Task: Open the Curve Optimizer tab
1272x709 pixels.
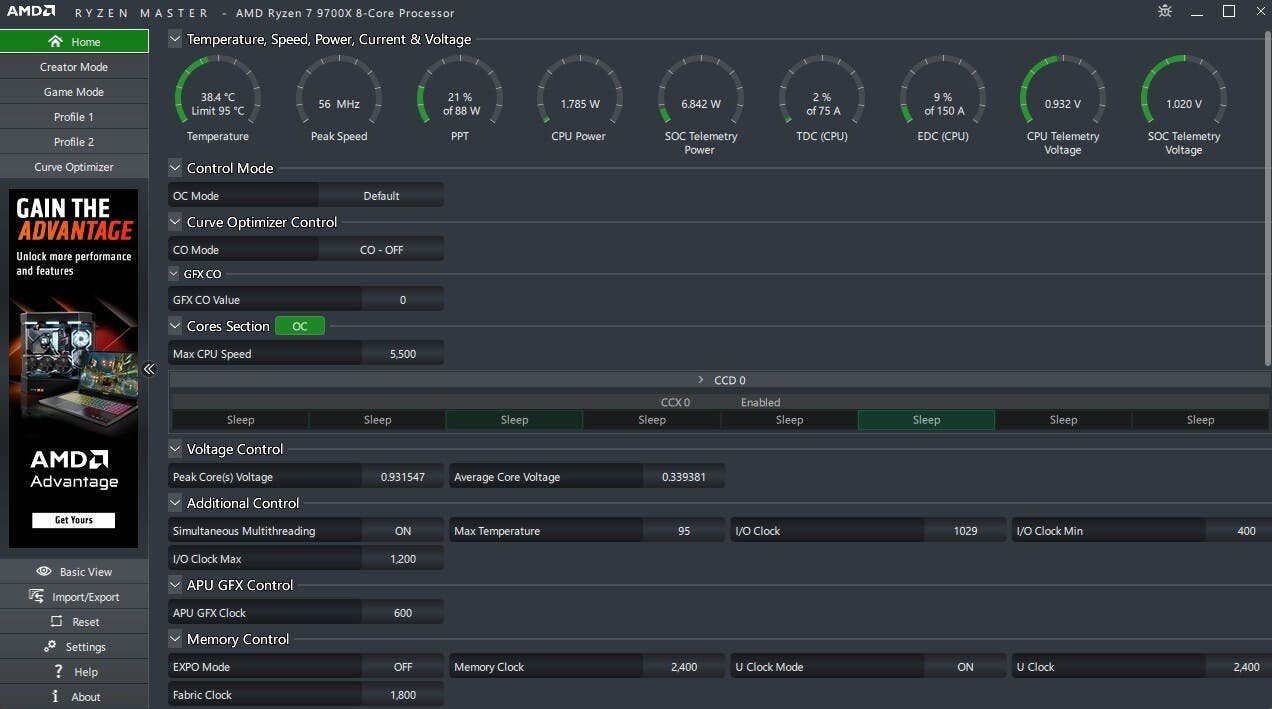Action: [74, 167]
